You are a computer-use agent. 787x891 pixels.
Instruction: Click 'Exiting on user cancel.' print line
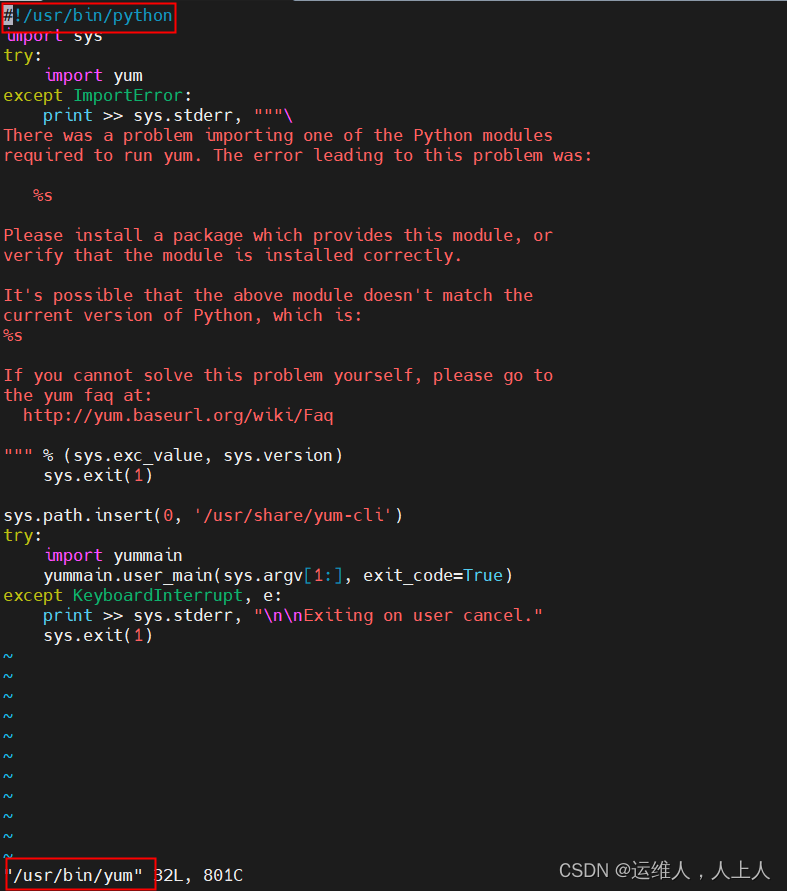coord(293,615)
